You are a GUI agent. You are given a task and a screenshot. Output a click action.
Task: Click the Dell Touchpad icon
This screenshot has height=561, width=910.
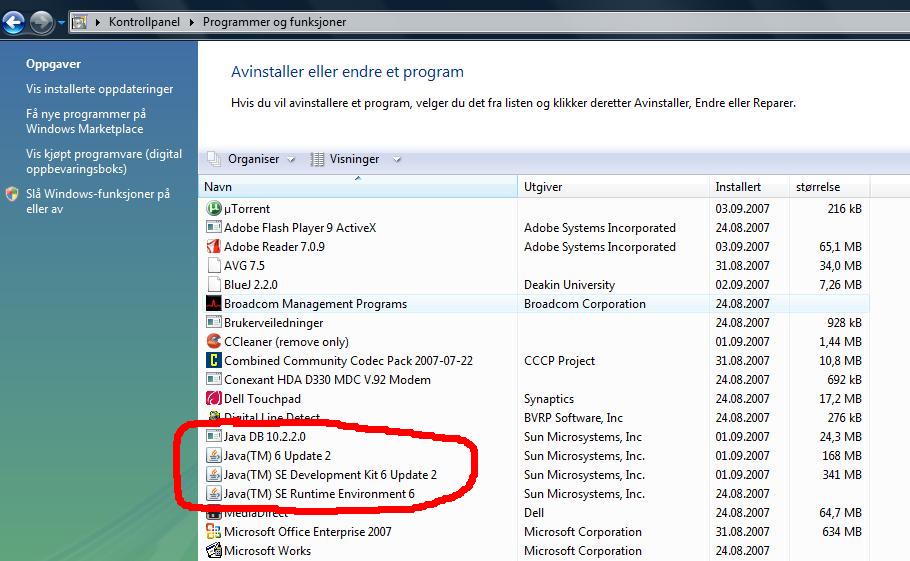214,398
